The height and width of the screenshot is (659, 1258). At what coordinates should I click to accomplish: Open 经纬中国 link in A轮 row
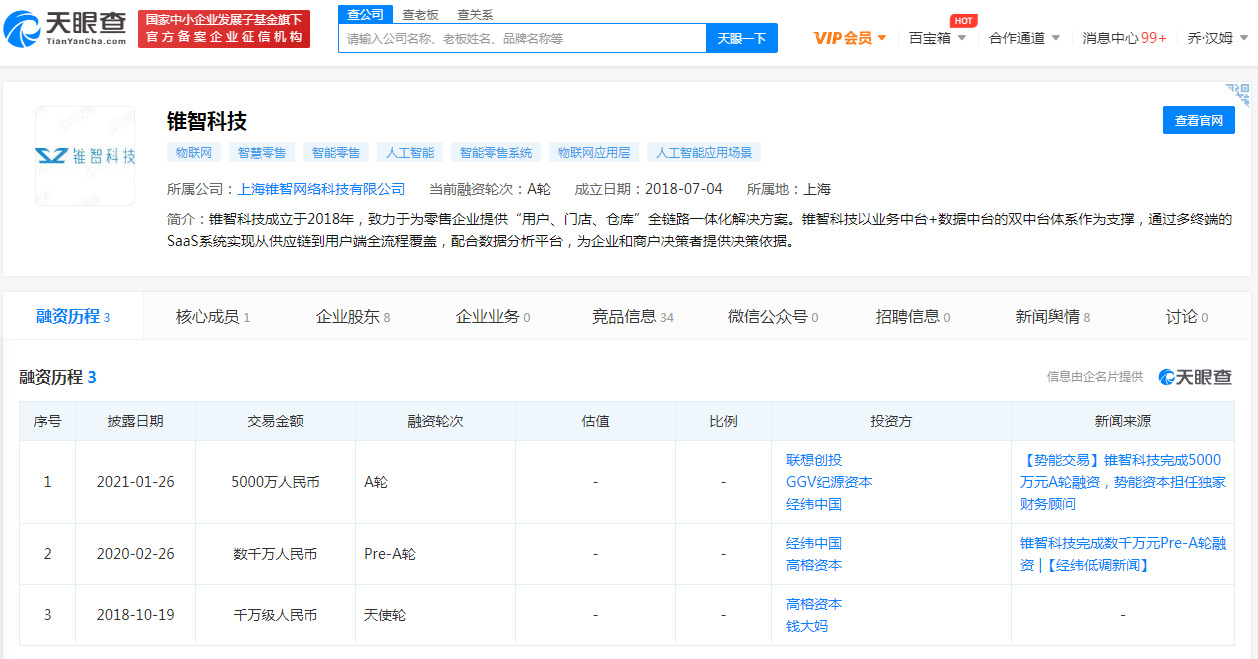tap(814, 504)
